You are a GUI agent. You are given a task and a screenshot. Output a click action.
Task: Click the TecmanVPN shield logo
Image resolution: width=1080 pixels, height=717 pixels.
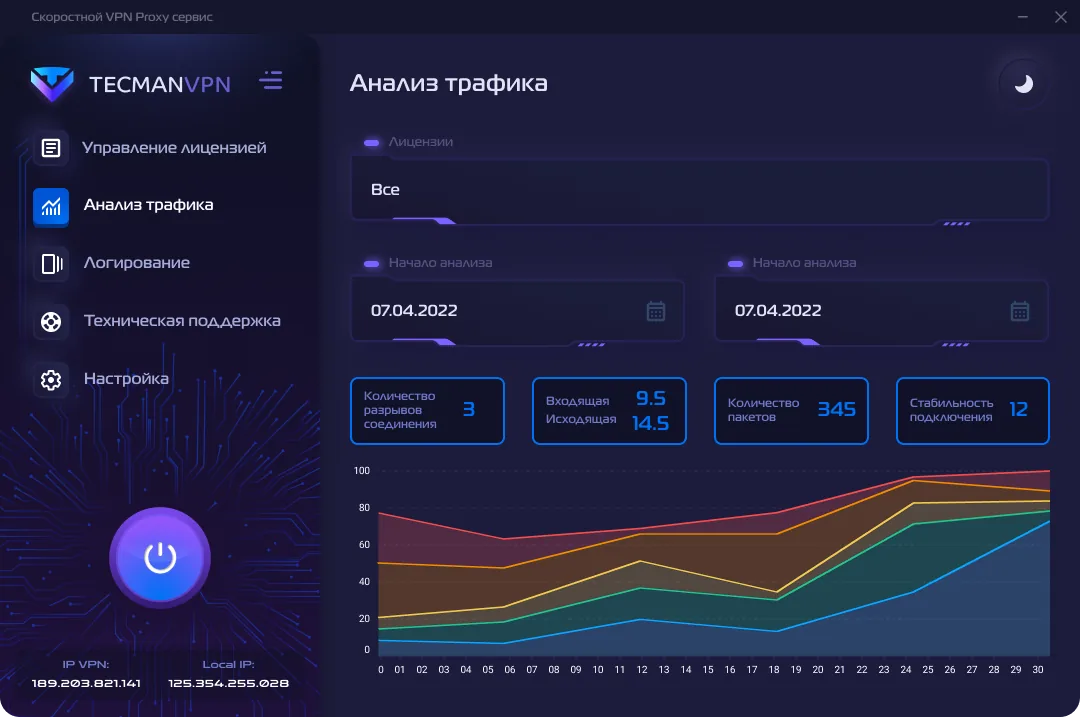52,83
